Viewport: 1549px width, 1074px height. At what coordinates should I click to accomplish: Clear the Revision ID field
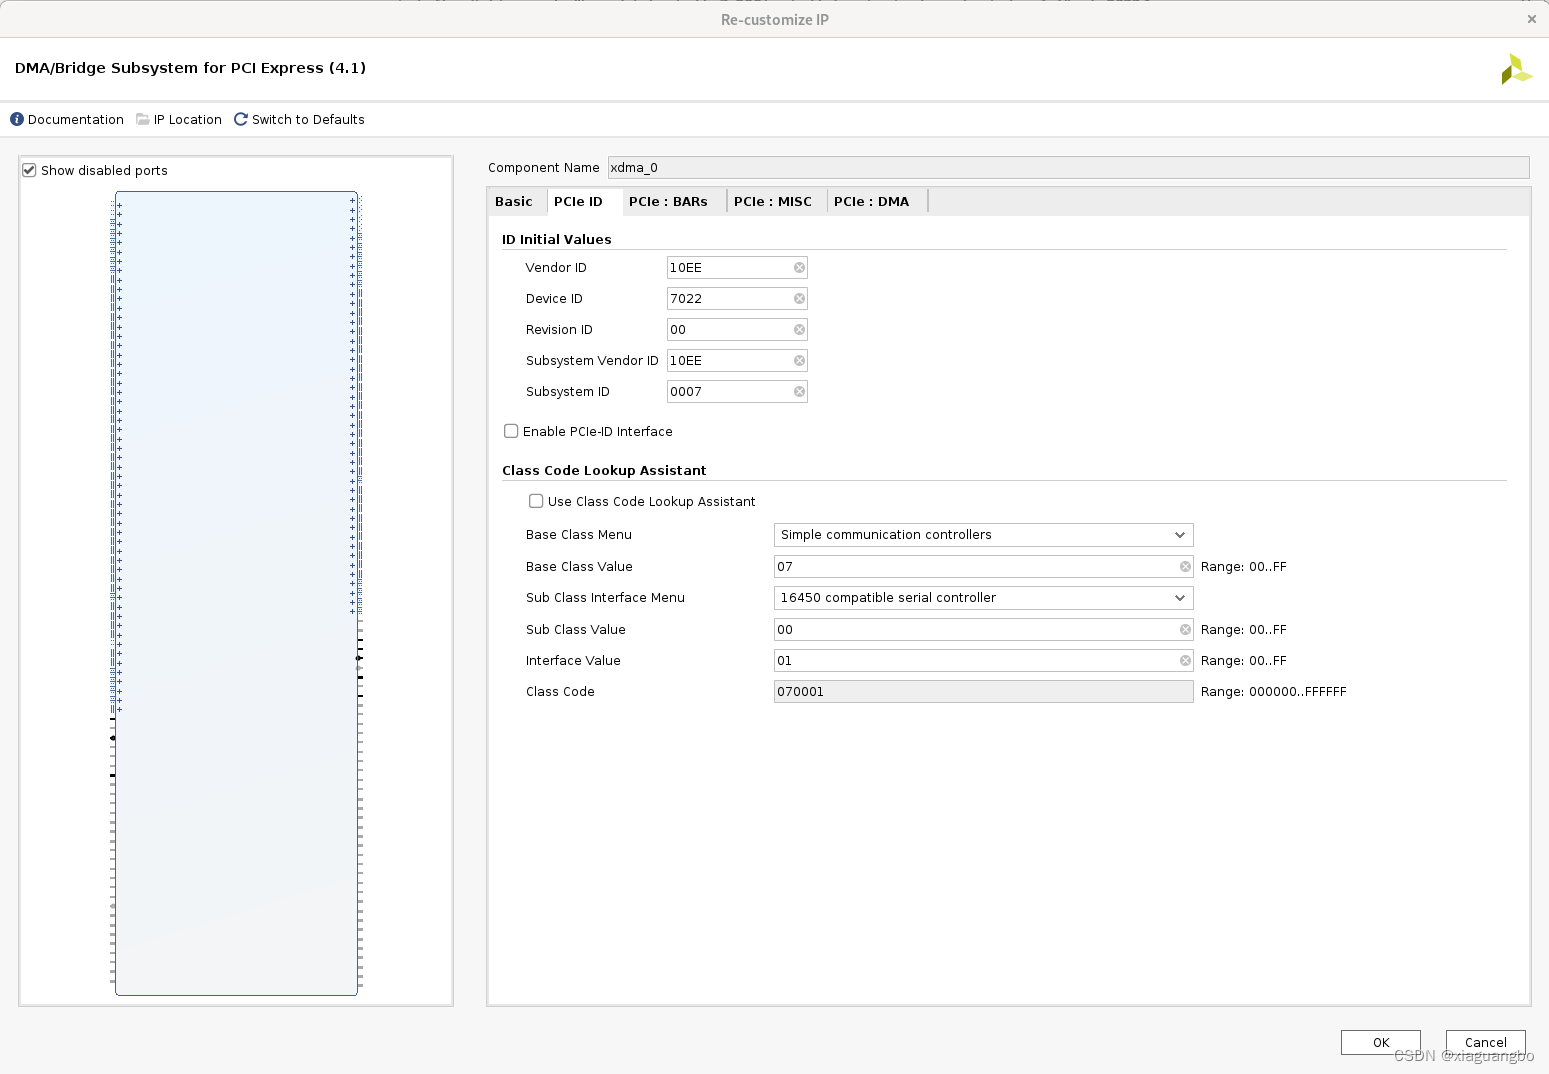pyautogui.click(x=799, y=330)
